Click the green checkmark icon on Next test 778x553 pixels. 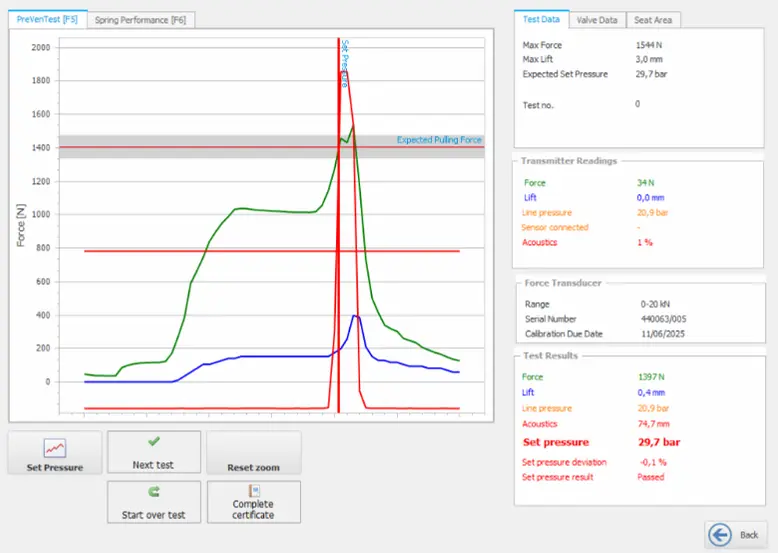(154, 441)
